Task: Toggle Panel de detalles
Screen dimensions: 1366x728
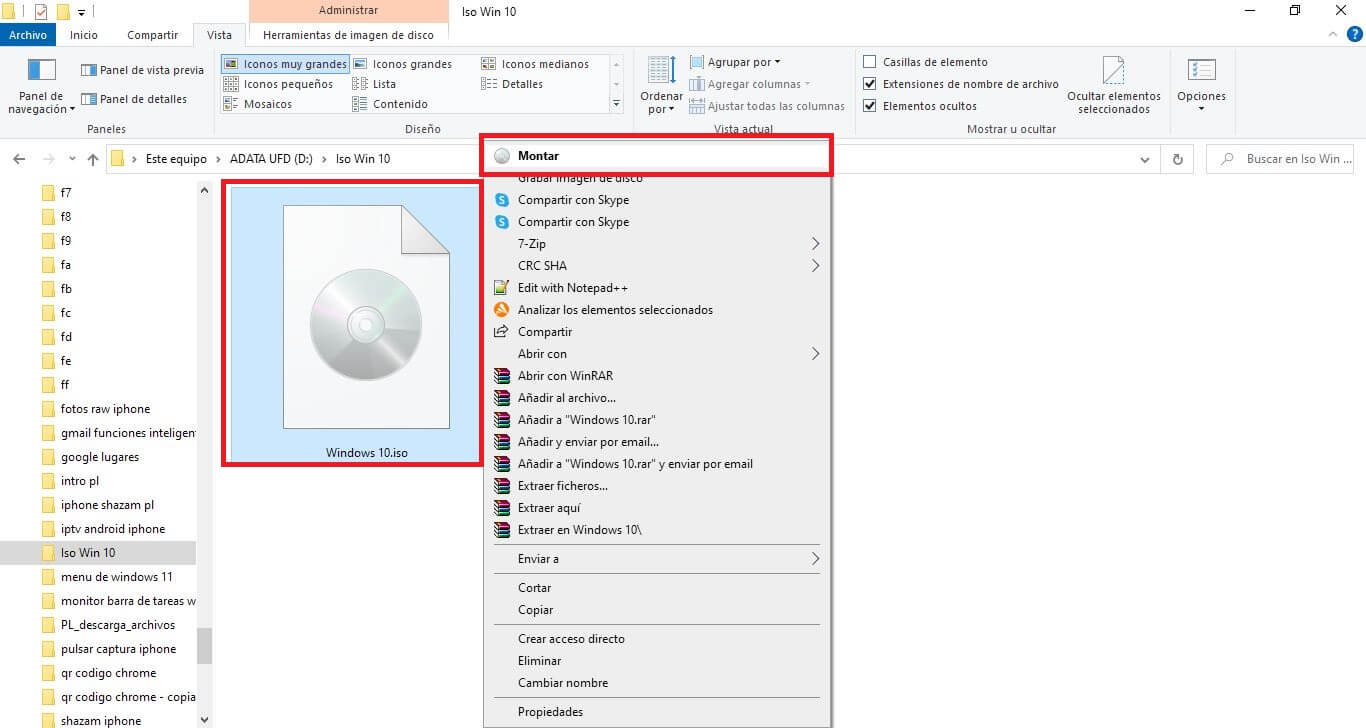Action: click(x=134, y=99)
